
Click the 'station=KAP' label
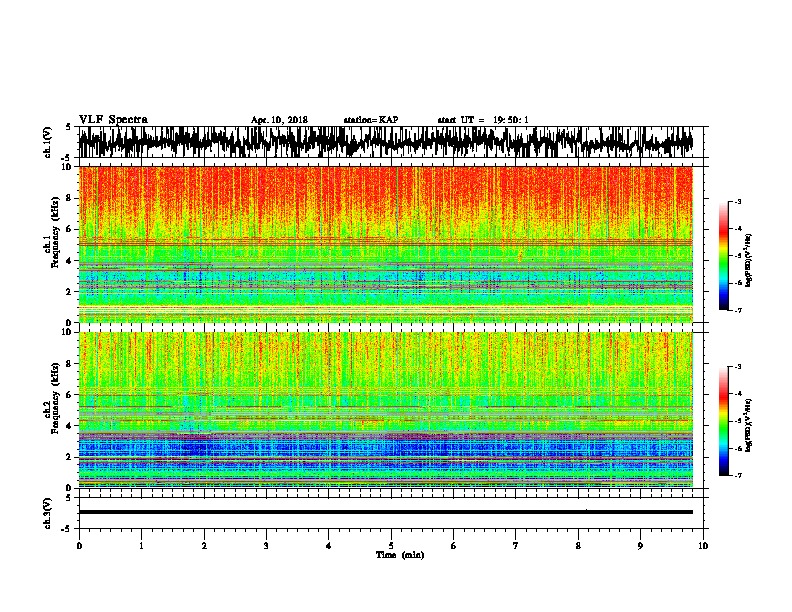371,120
